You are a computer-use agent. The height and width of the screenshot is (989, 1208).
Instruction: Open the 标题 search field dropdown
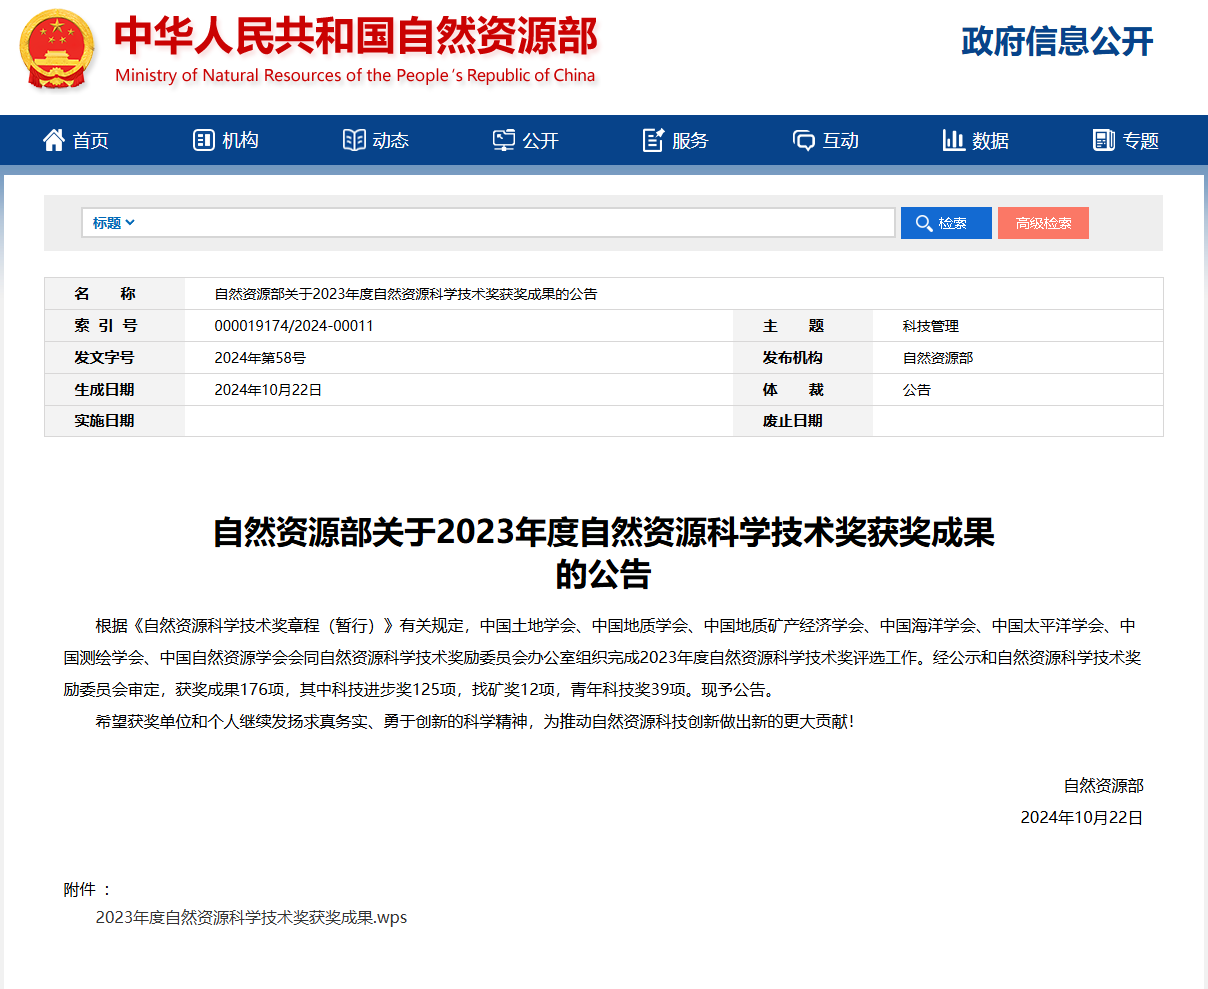(x=113, y=223)
